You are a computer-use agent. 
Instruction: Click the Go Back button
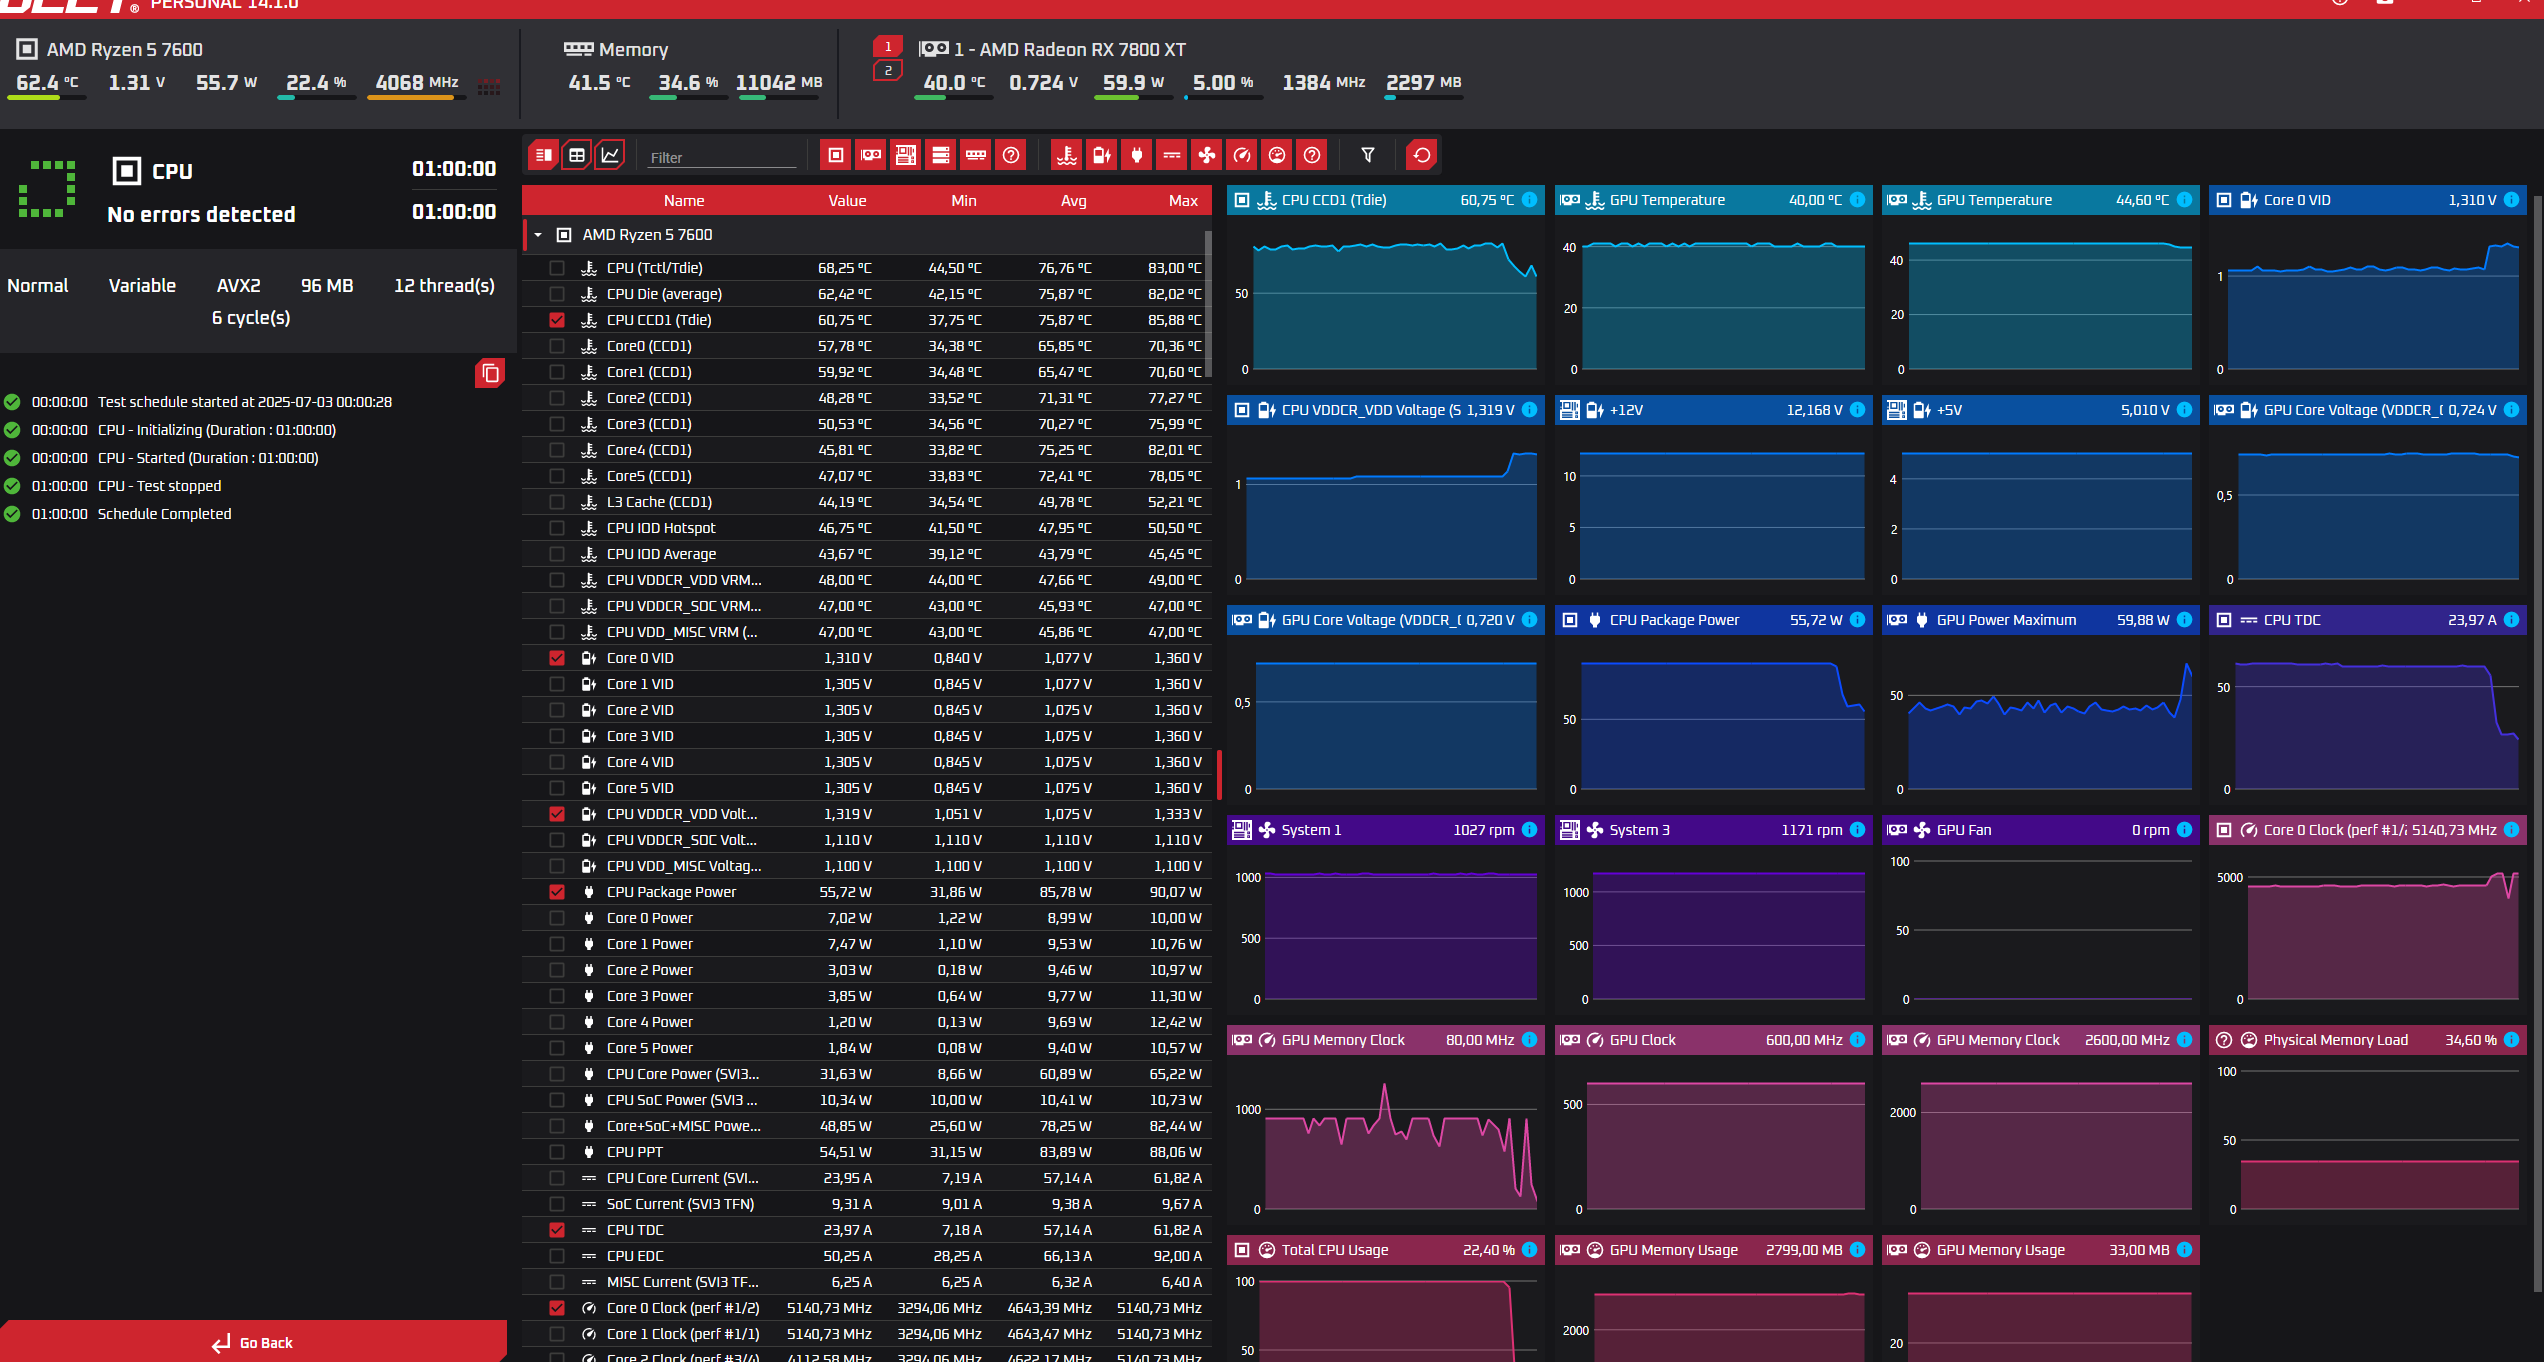(x=253, y=1342)
